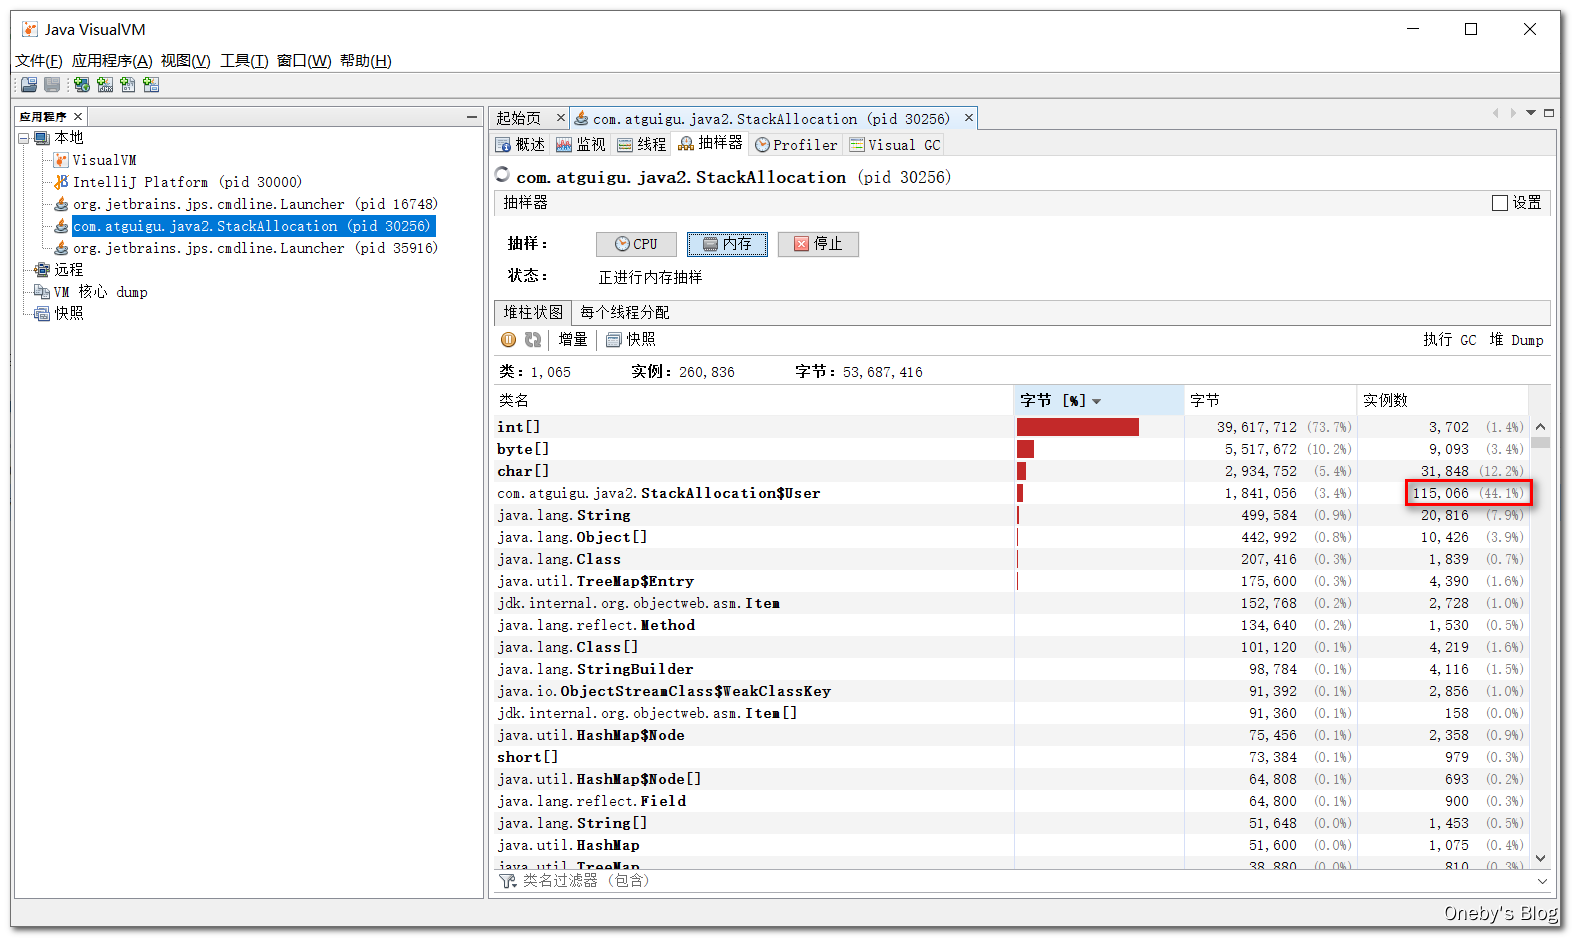Switch to the Visual GC tab
The height and width of the screenshot is (938, 1572).
894,145
